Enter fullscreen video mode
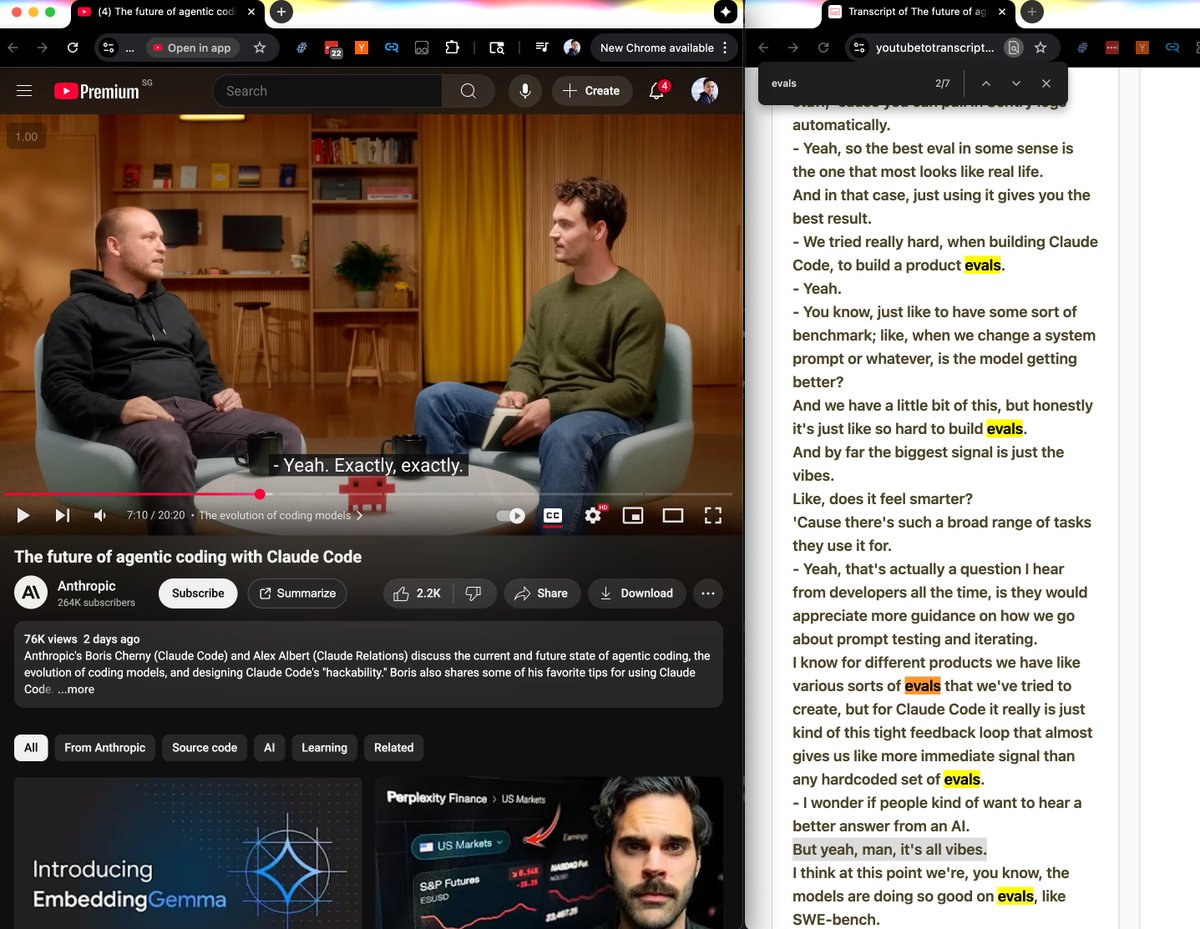Screen dimensions: 1200x929 (712, 515)
